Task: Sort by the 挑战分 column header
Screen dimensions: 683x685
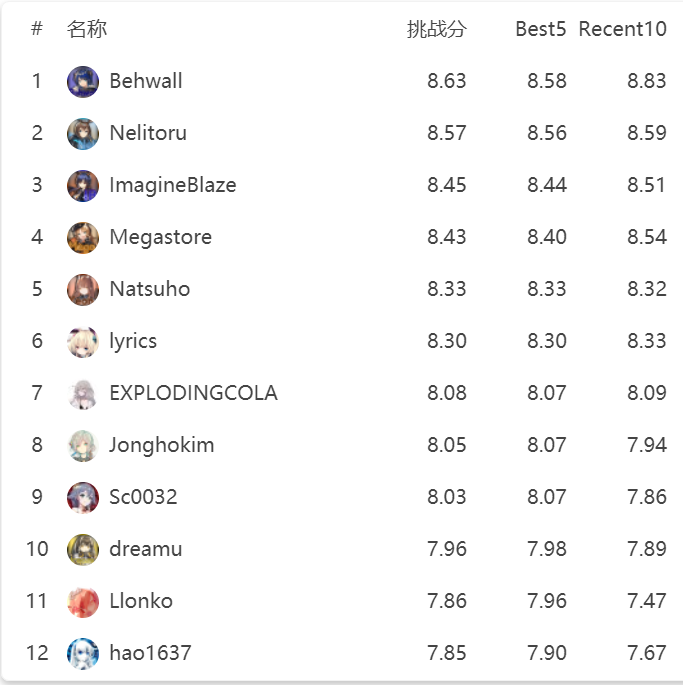Action: click(x=437, y=29)
